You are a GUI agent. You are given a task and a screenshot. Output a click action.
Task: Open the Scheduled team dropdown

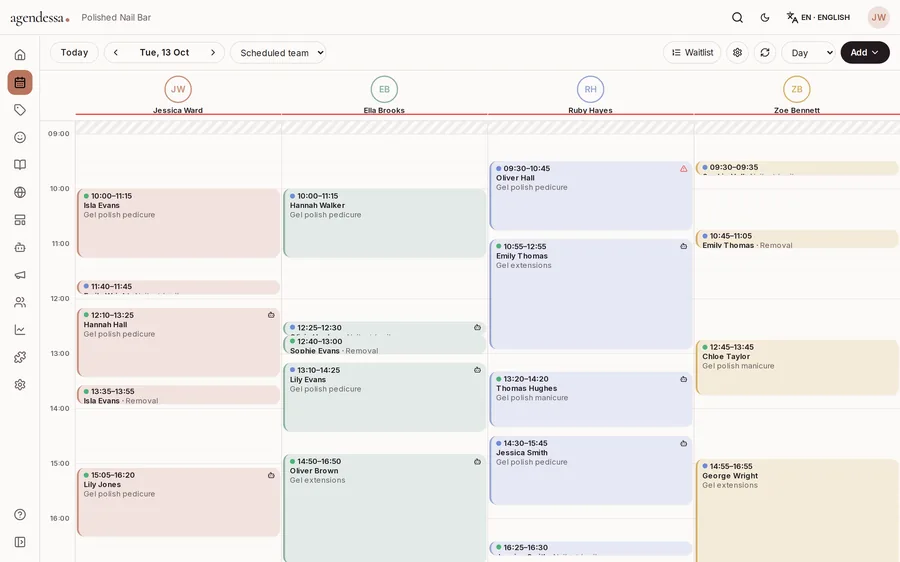(278, 53)
